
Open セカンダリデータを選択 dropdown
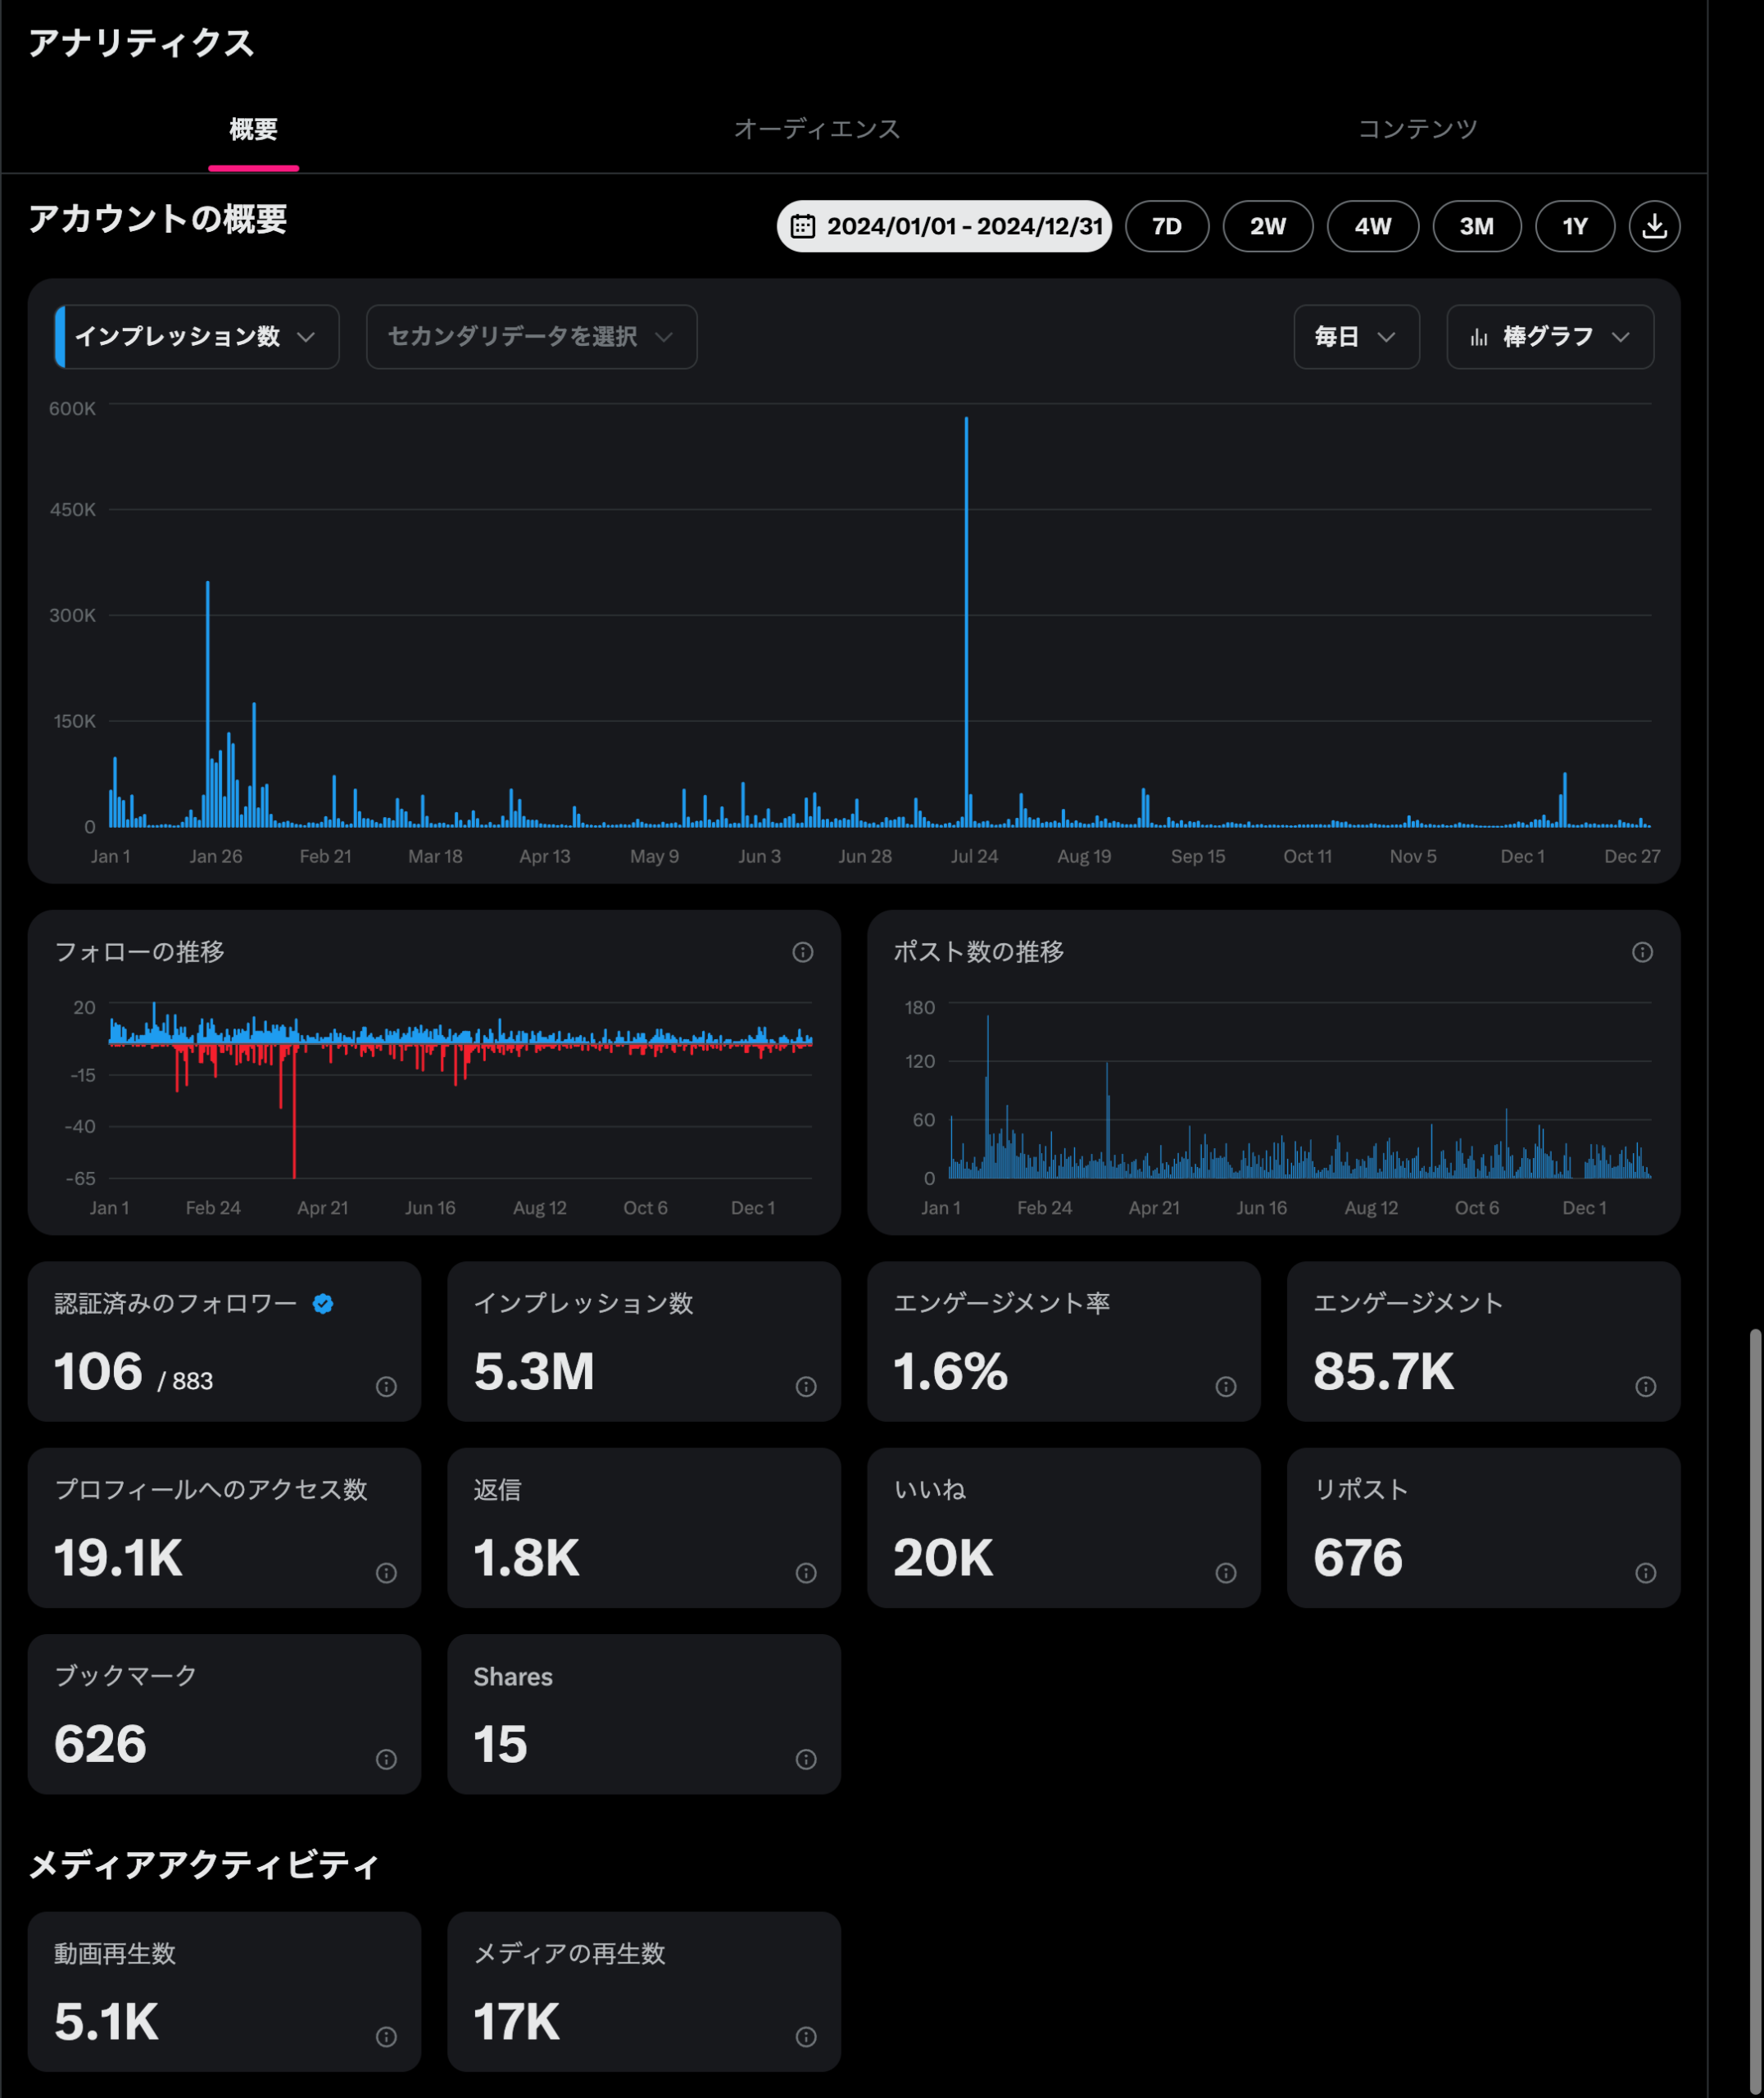531,337
